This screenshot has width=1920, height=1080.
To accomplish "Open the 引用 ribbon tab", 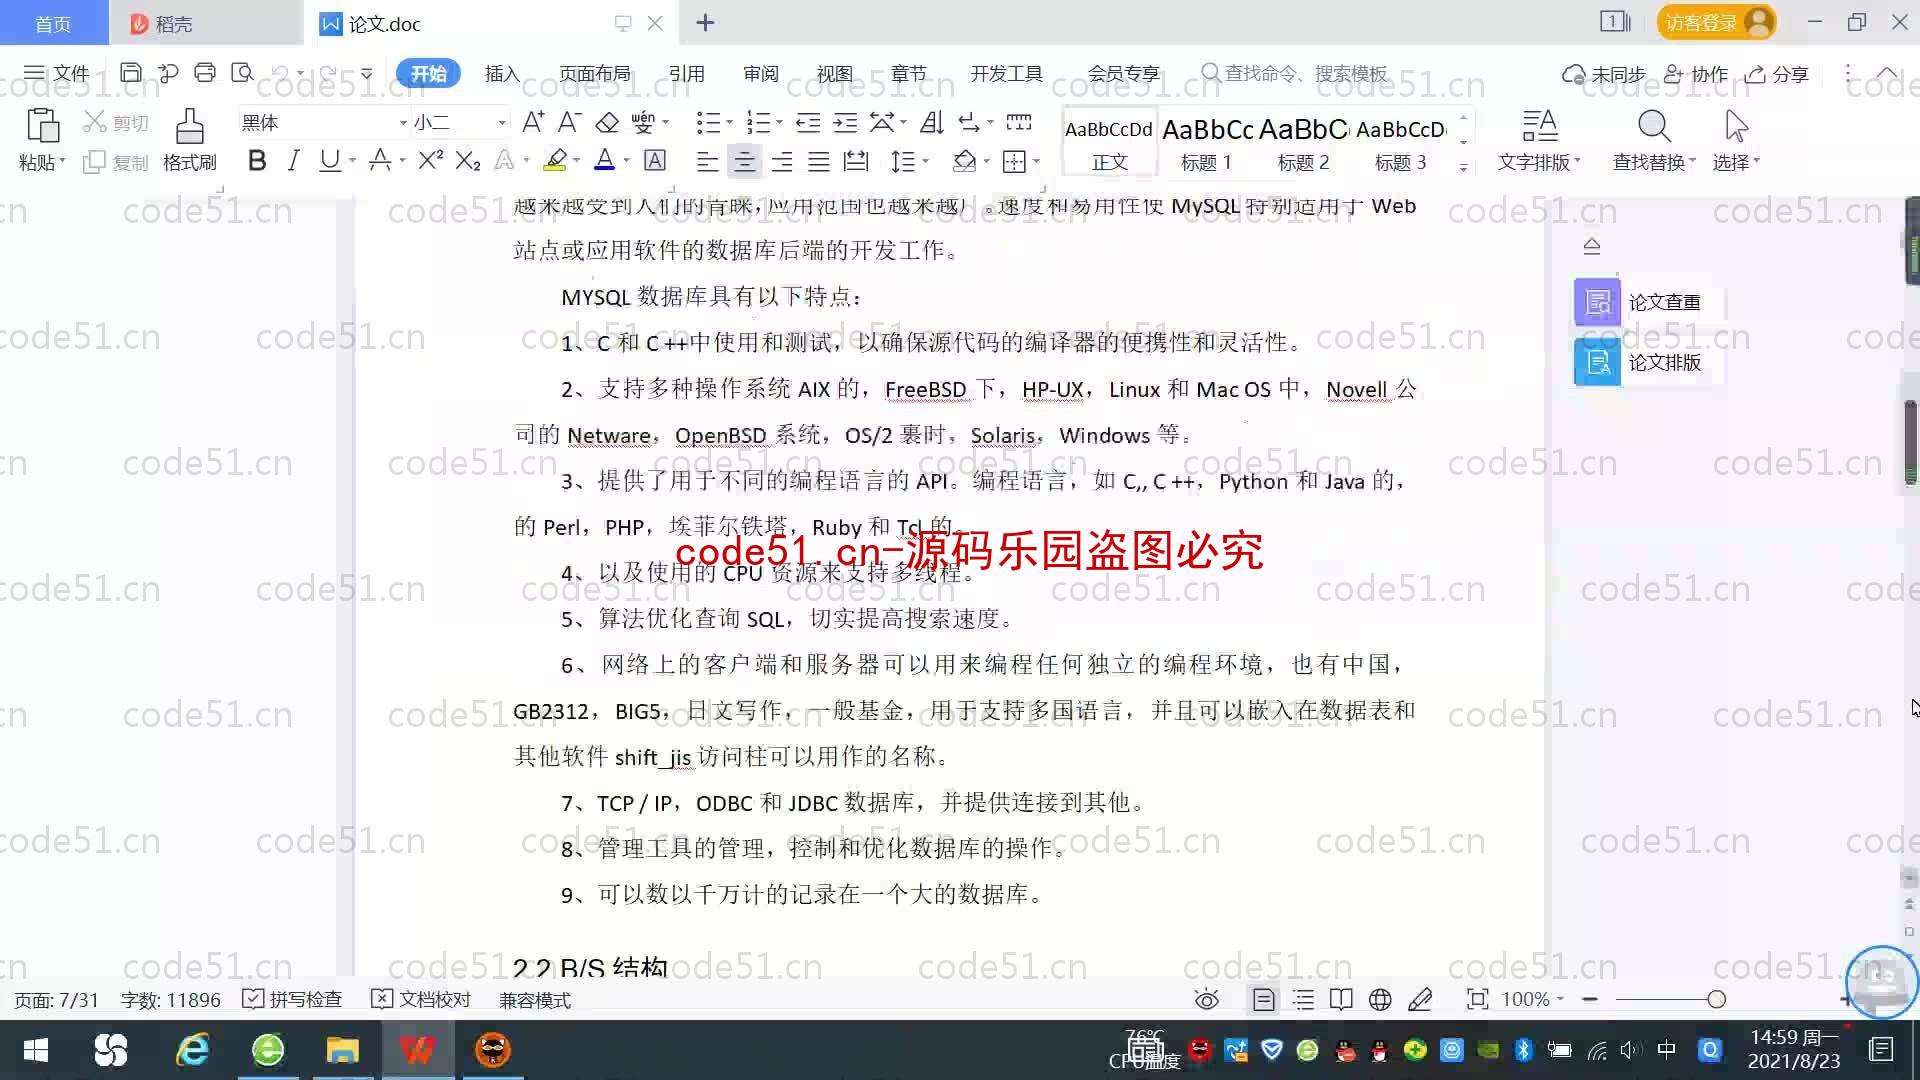I will [687, 73].
